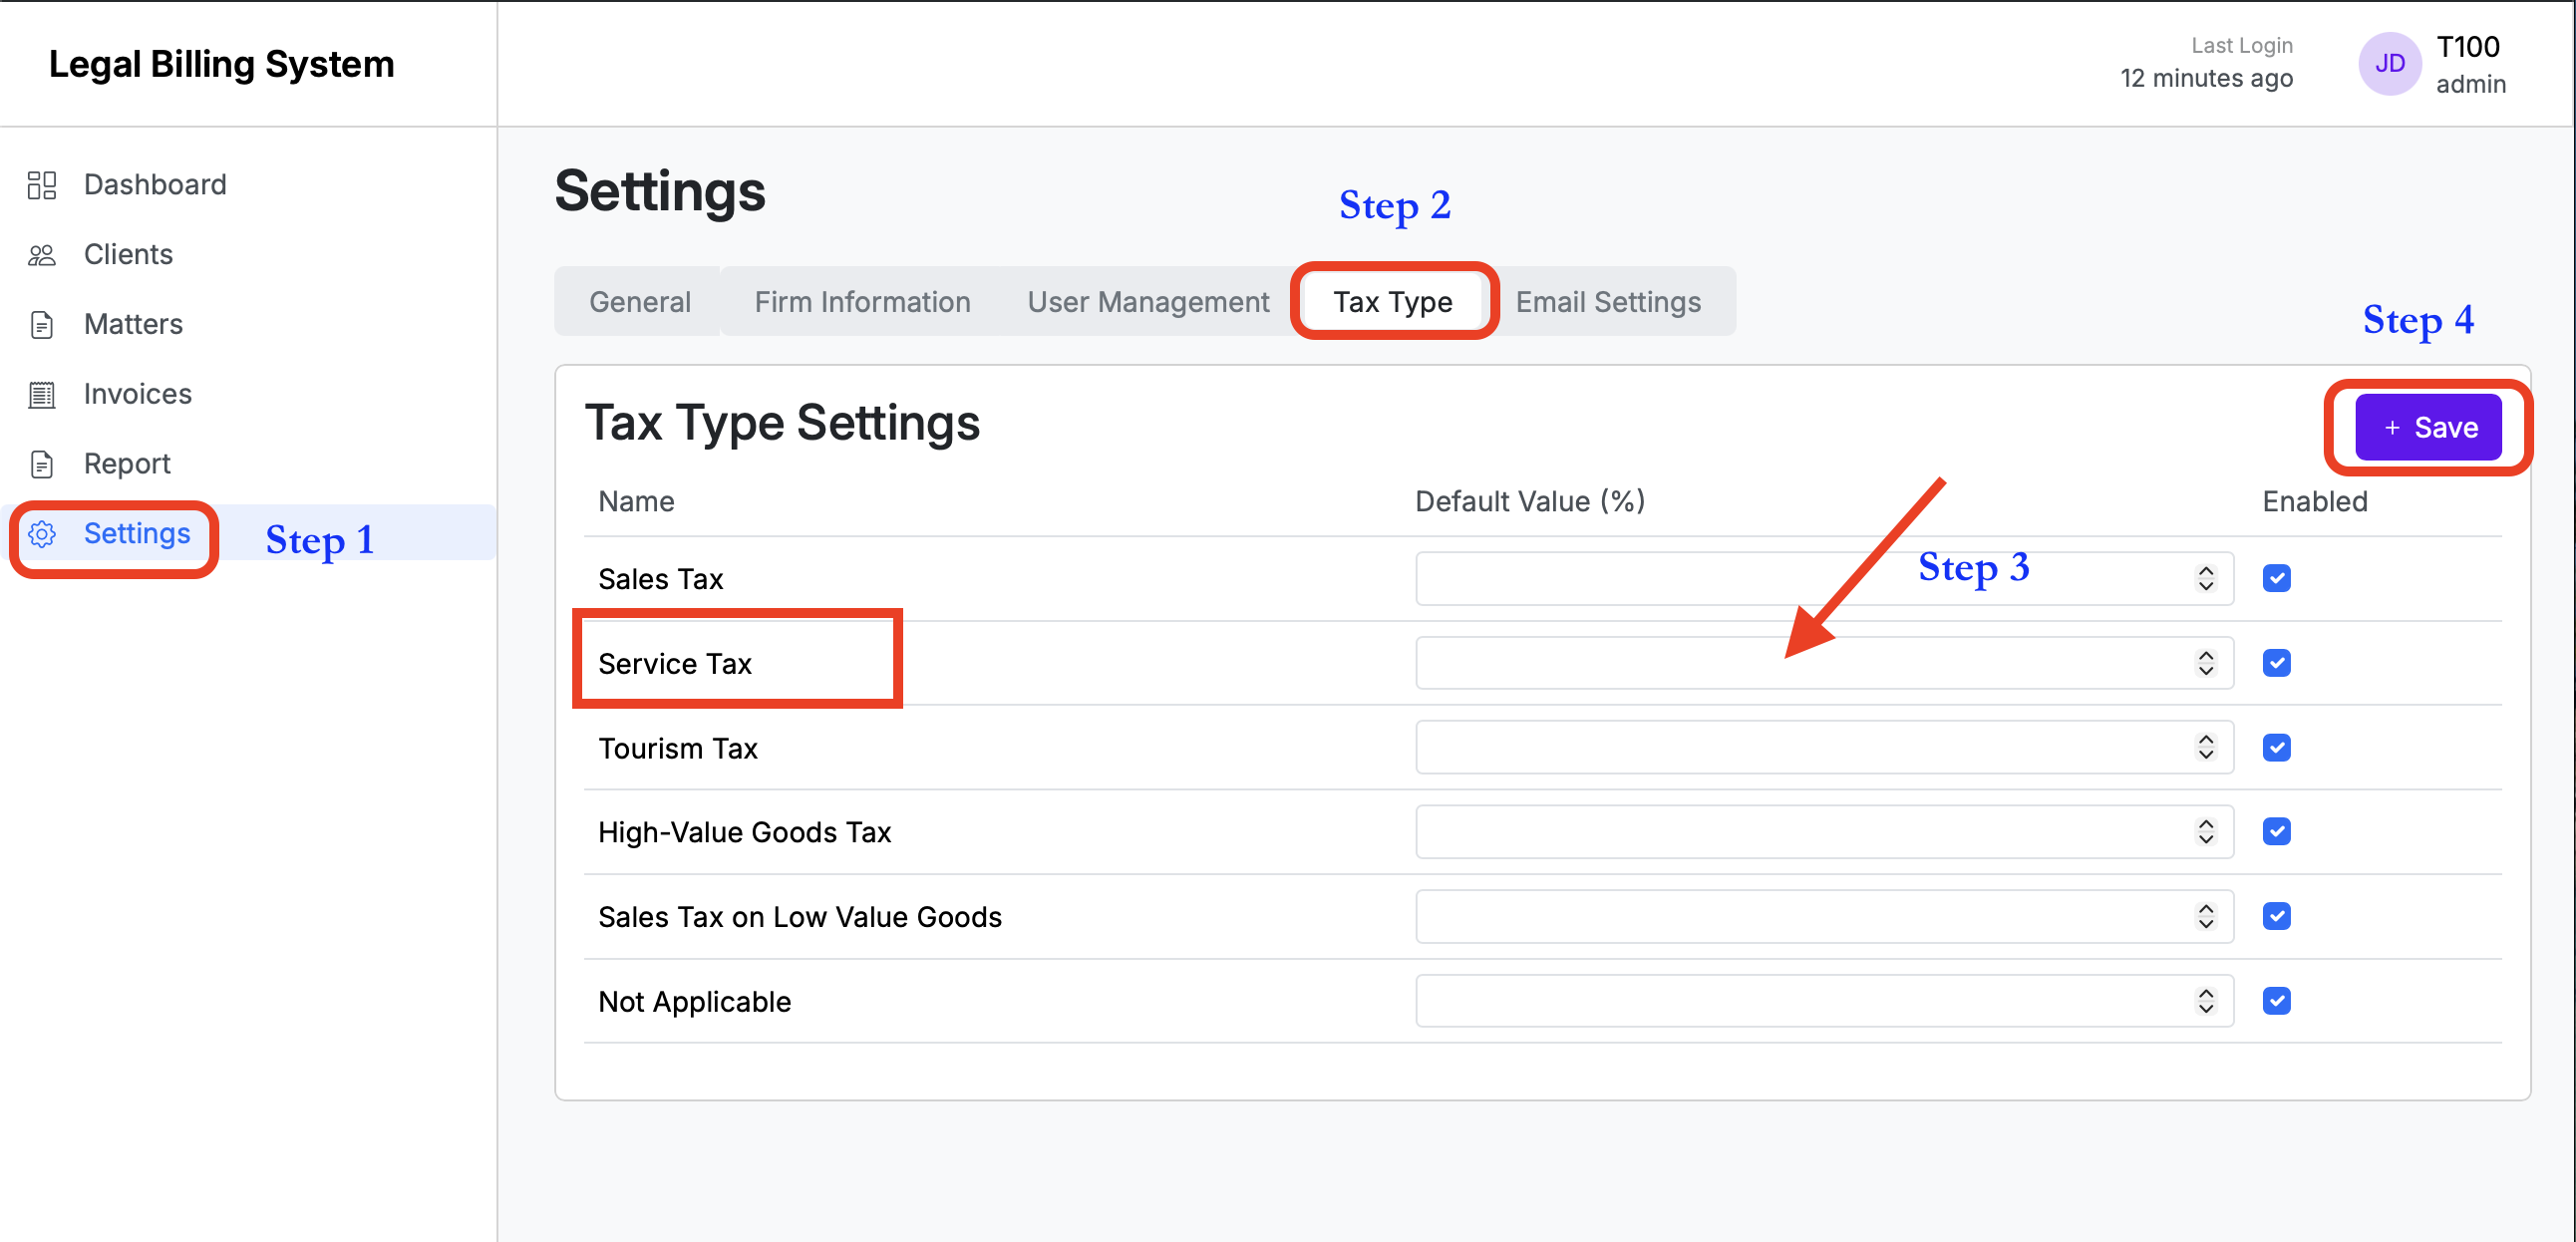Open the Firm Information tab
Viewport: 2576px width, 1242px height.
862,302
